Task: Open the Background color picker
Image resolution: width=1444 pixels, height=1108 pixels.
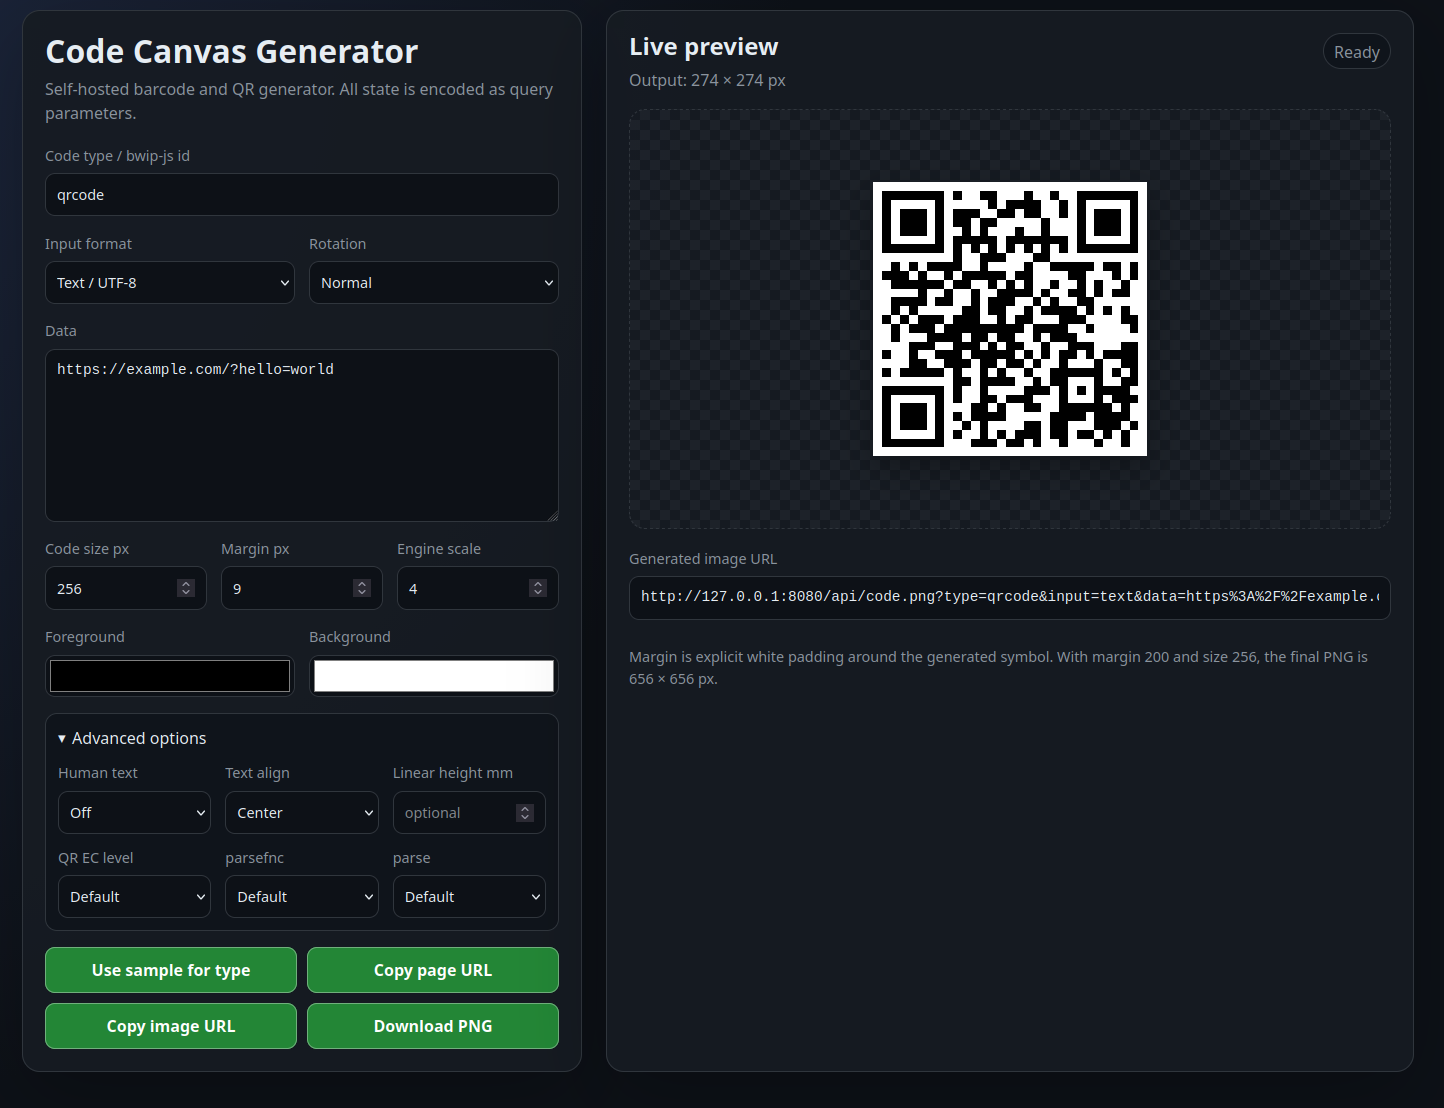Action: [433, 676]
